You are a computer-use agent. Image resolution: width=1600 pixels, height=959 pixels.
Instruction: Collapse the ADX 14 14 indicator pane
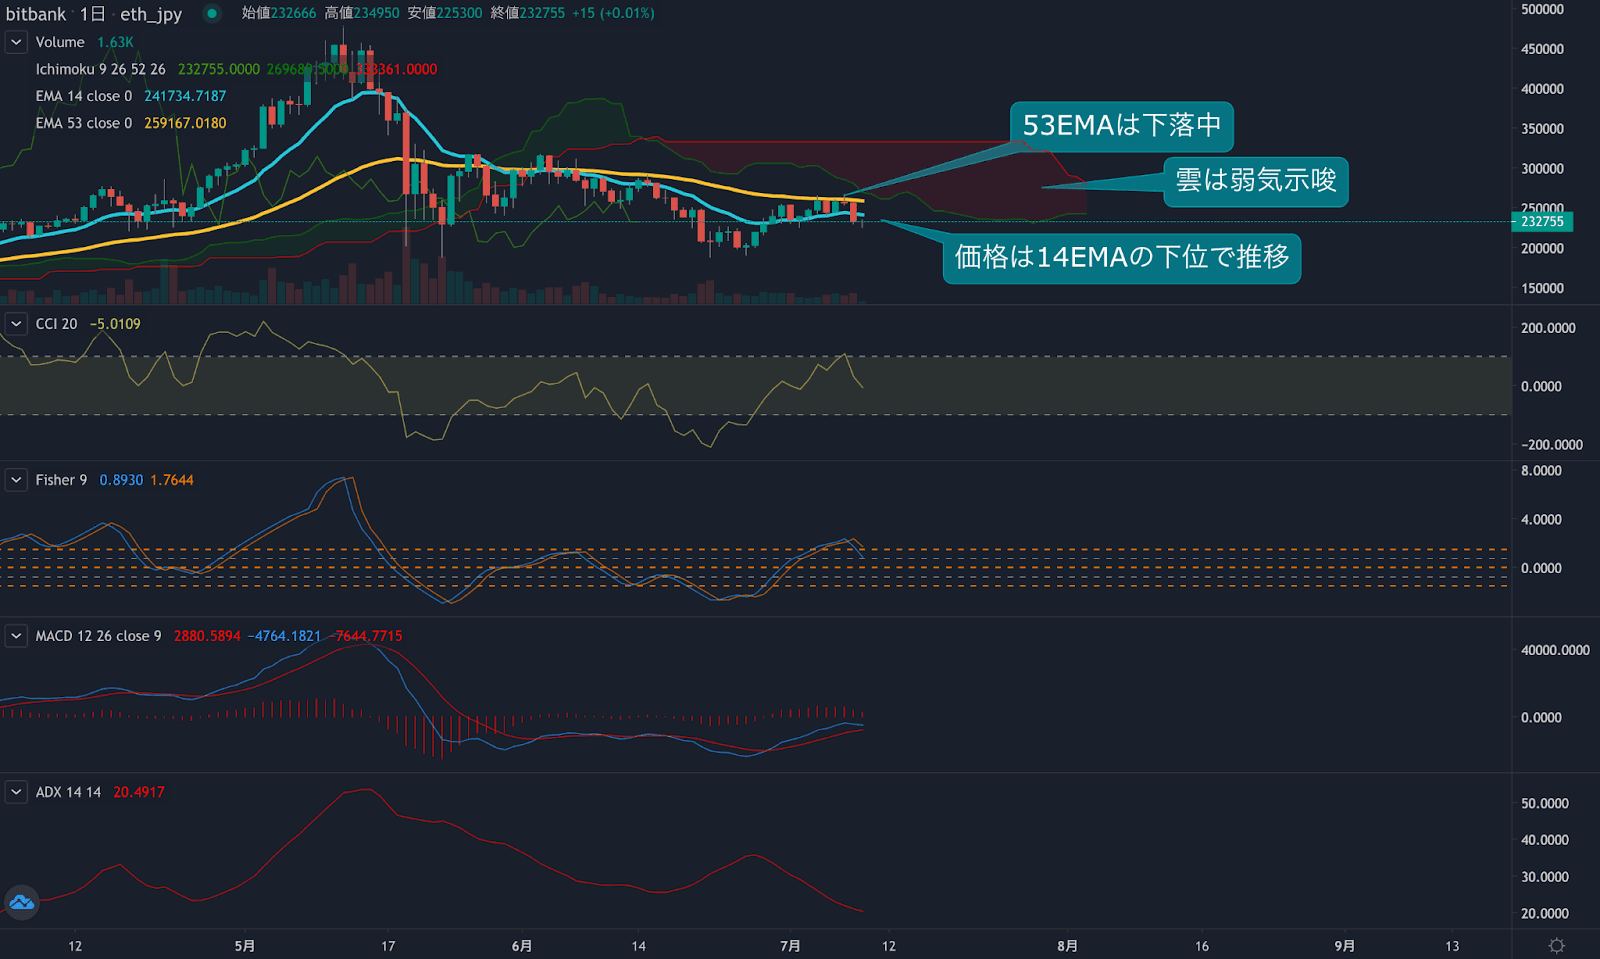pyautogui.click(x=15, y=791)
